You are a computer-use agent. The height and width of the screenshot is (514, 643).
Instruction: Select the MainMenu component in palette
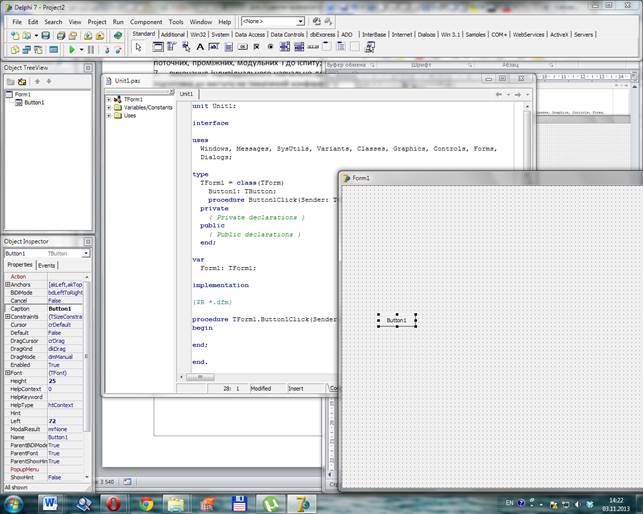click(x=171, y=47)
